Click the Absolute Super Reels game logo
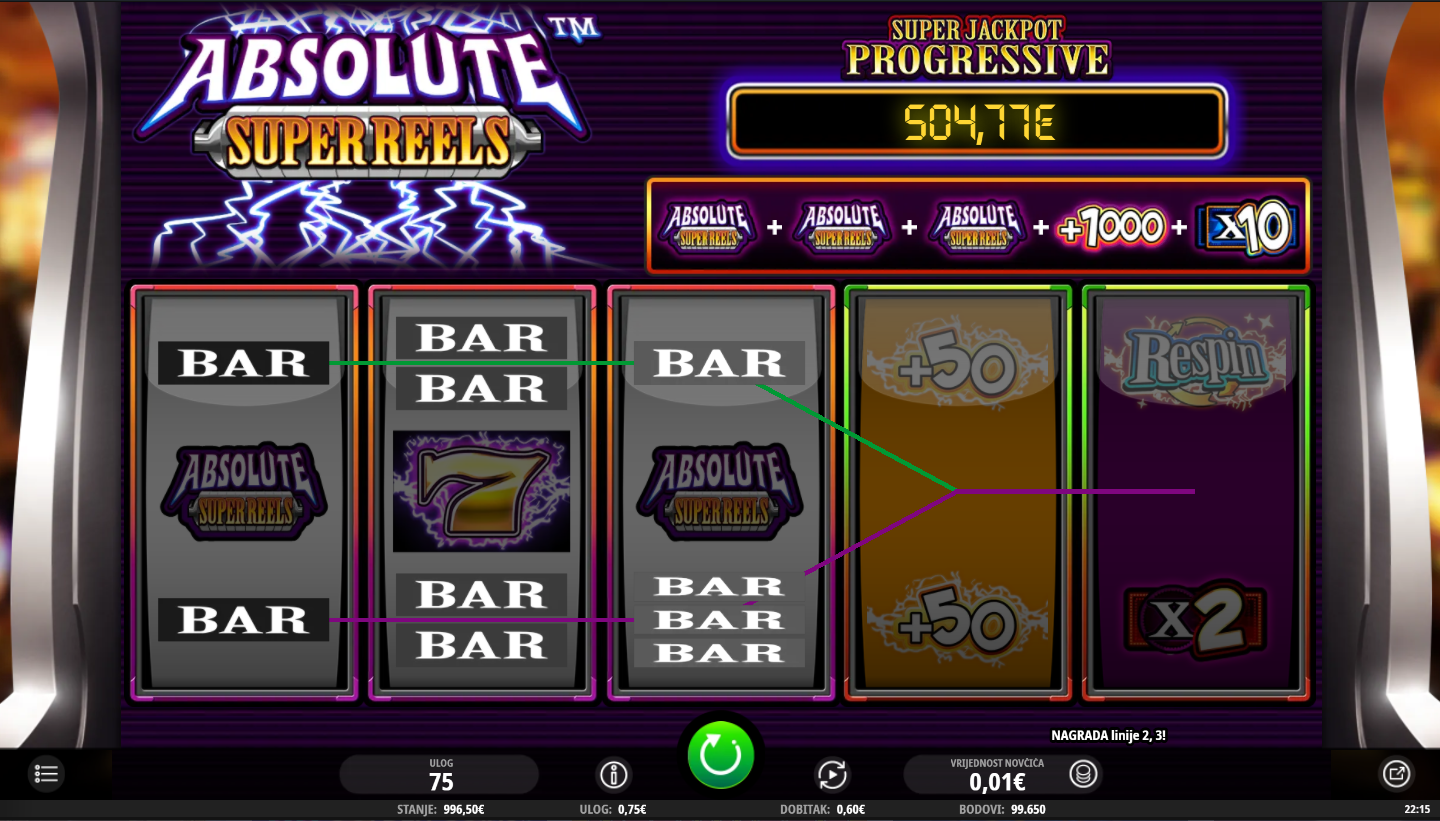Screen dimensions: 1440x821 coord(370,100)
